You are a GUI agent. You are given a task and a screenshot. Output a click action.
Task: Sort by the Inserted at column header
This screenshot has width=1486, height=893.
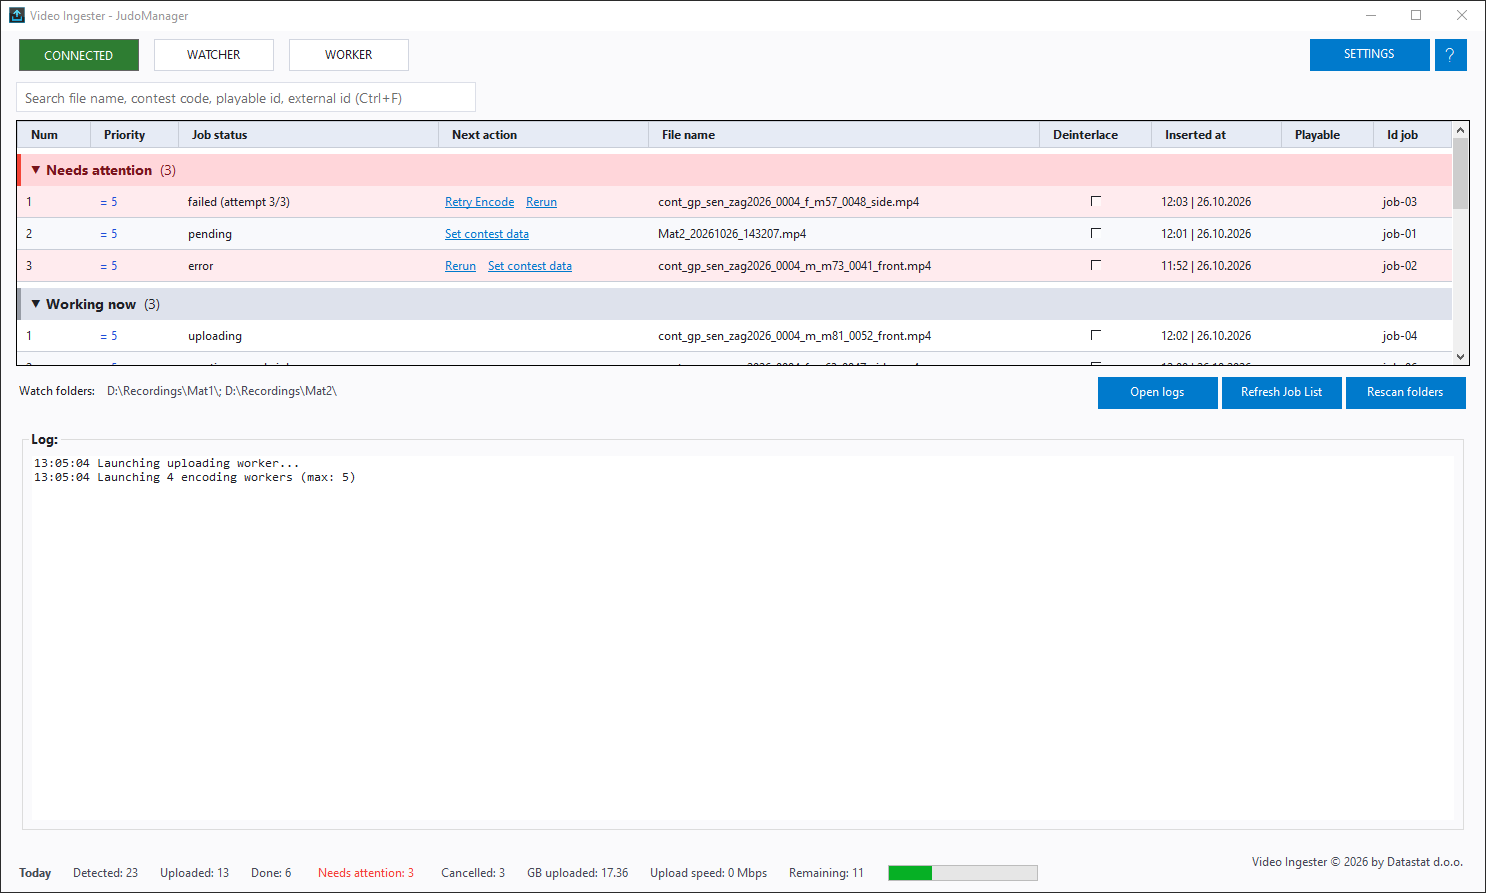coord(1216,135)
